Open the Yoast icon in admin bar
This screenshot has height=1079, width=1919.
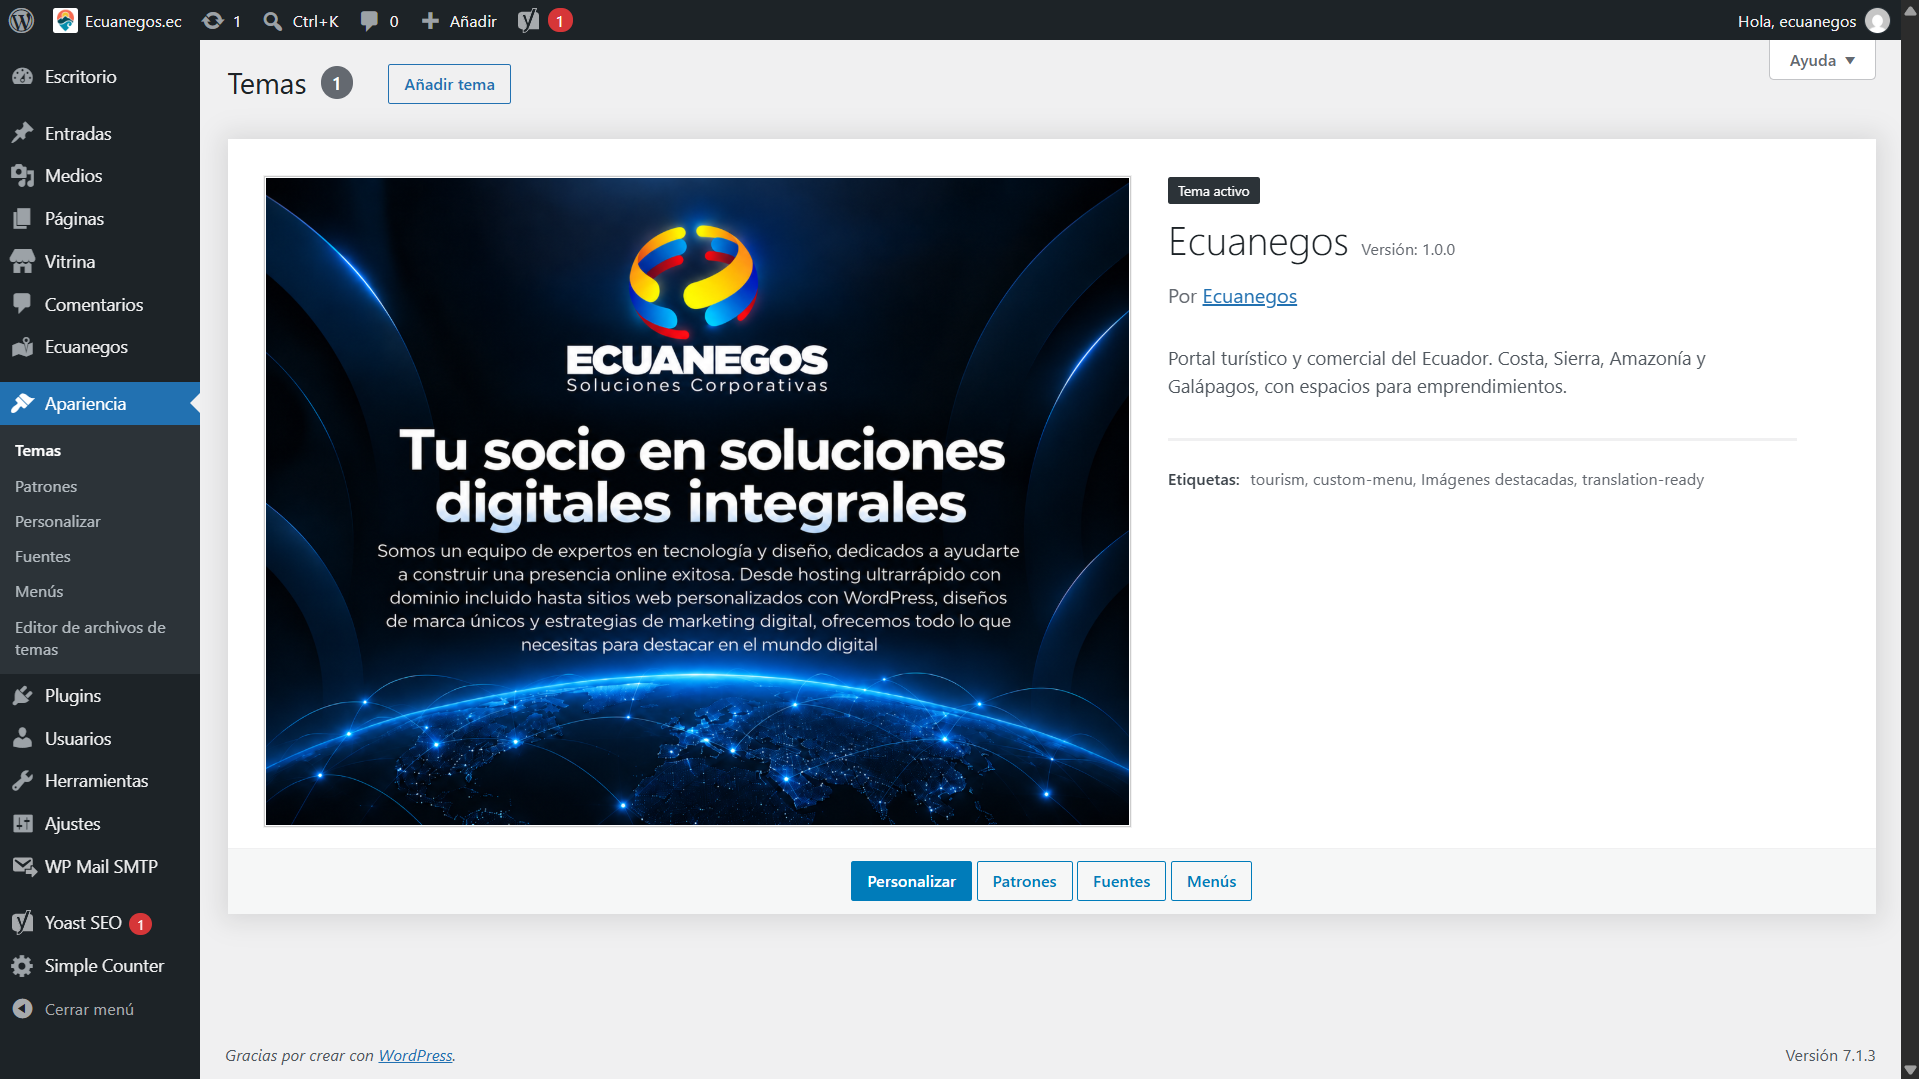coord(528,20)
